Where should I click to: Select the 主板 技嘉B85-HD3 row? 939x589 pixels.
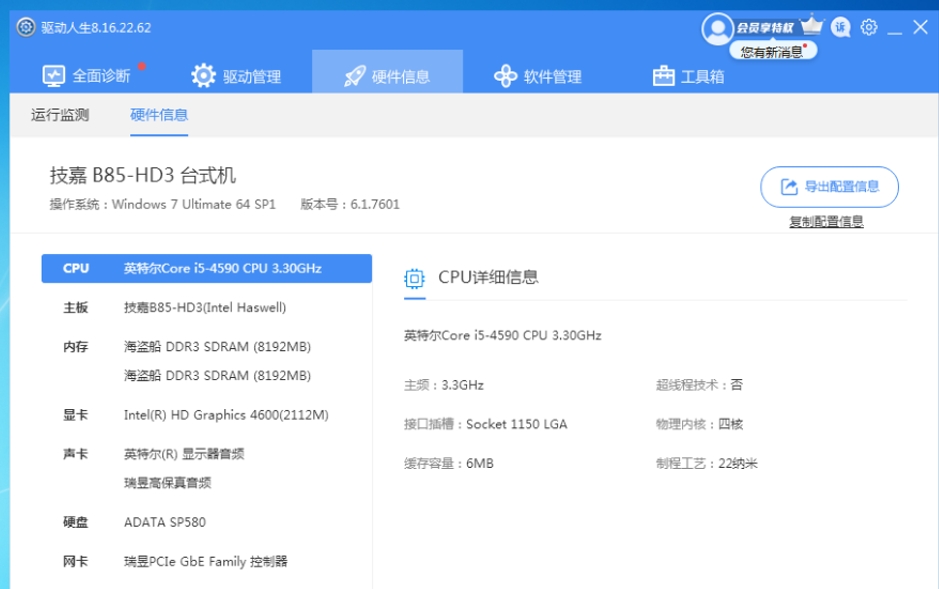(207, 308)
